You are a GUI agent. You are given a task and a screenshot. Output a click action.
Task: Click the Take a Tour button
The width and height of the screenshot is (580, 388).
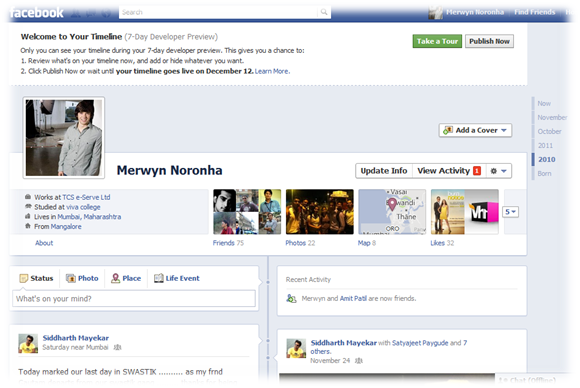point(437,41)
